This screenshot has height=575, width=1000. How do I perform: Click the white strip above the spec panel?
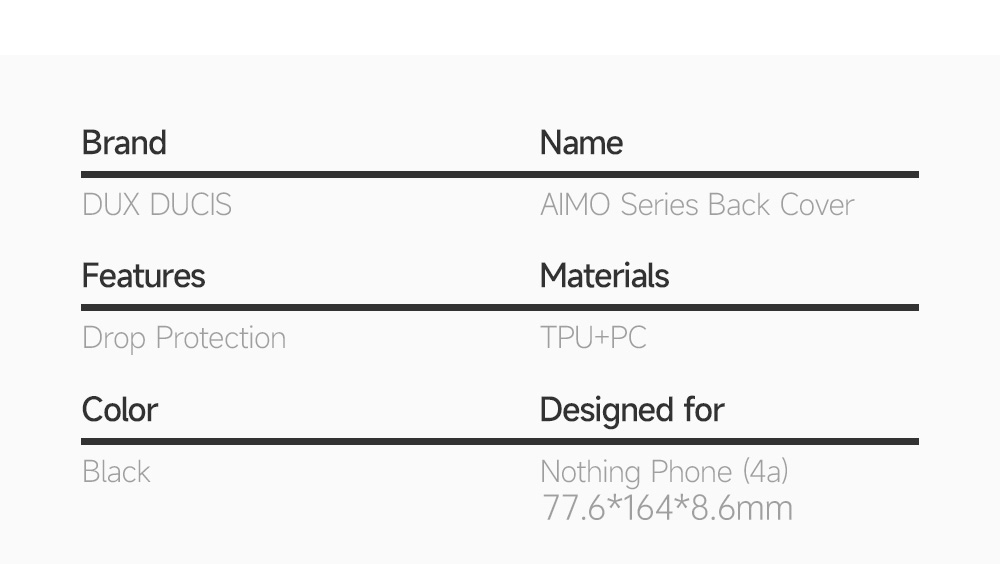coord(500,26)
